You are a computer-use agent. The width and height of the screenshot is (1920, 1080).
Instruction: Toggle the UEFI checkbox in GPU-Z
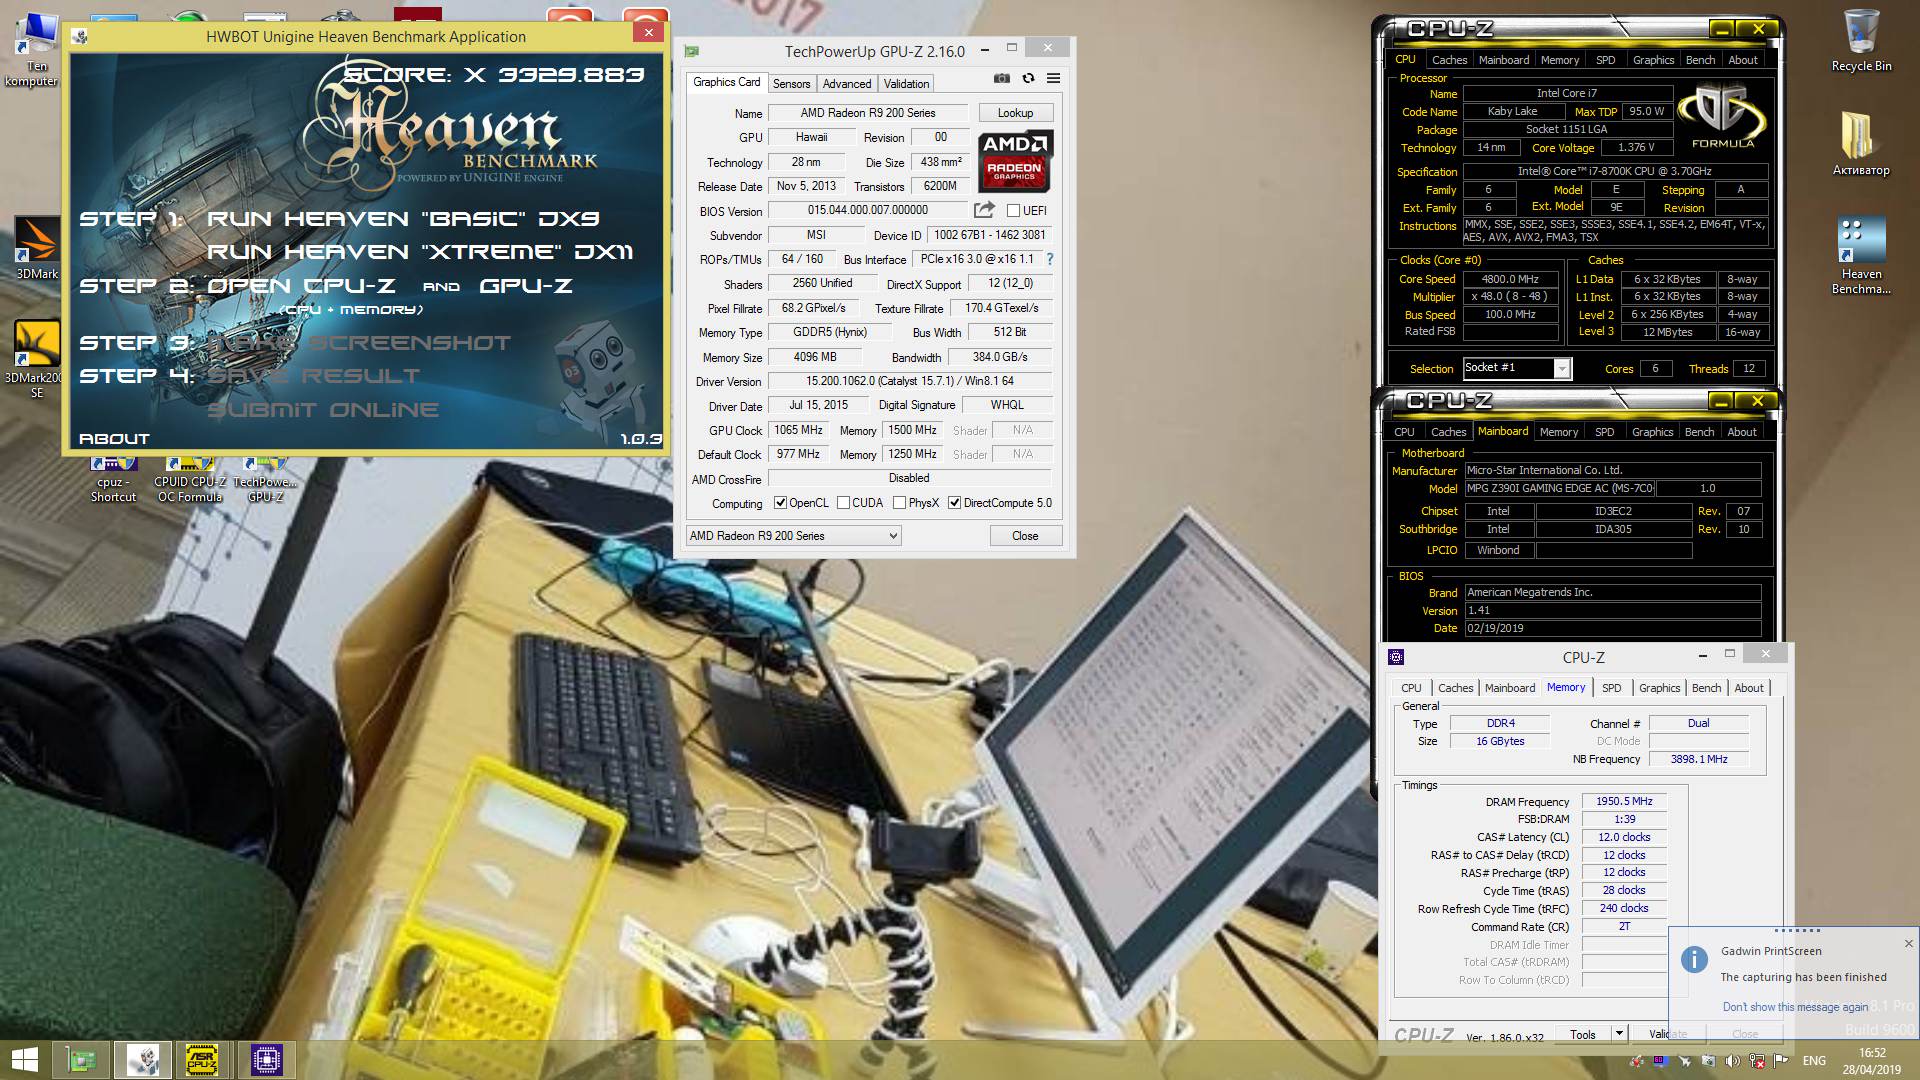(1013, 211)
